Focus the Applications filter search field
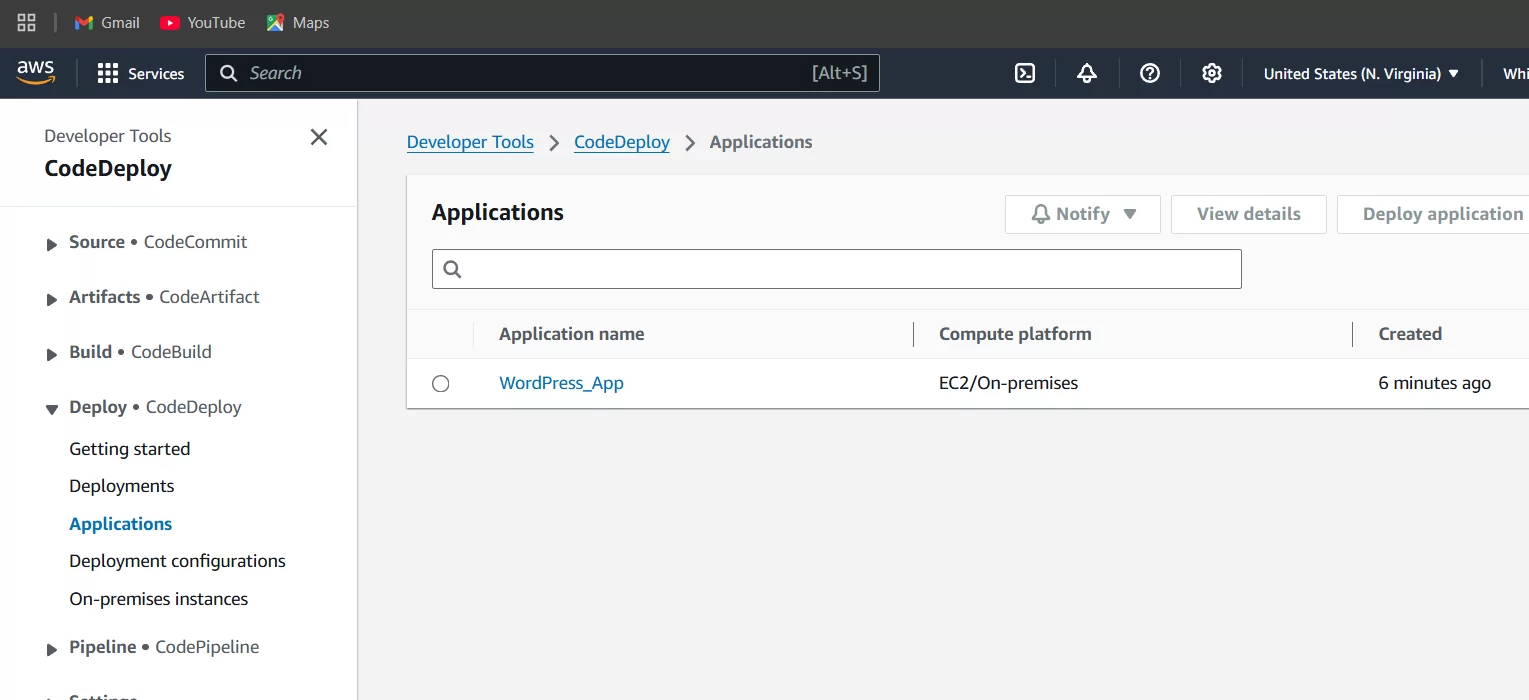This screenshot has height=700, width=1529. click(837, 269)
